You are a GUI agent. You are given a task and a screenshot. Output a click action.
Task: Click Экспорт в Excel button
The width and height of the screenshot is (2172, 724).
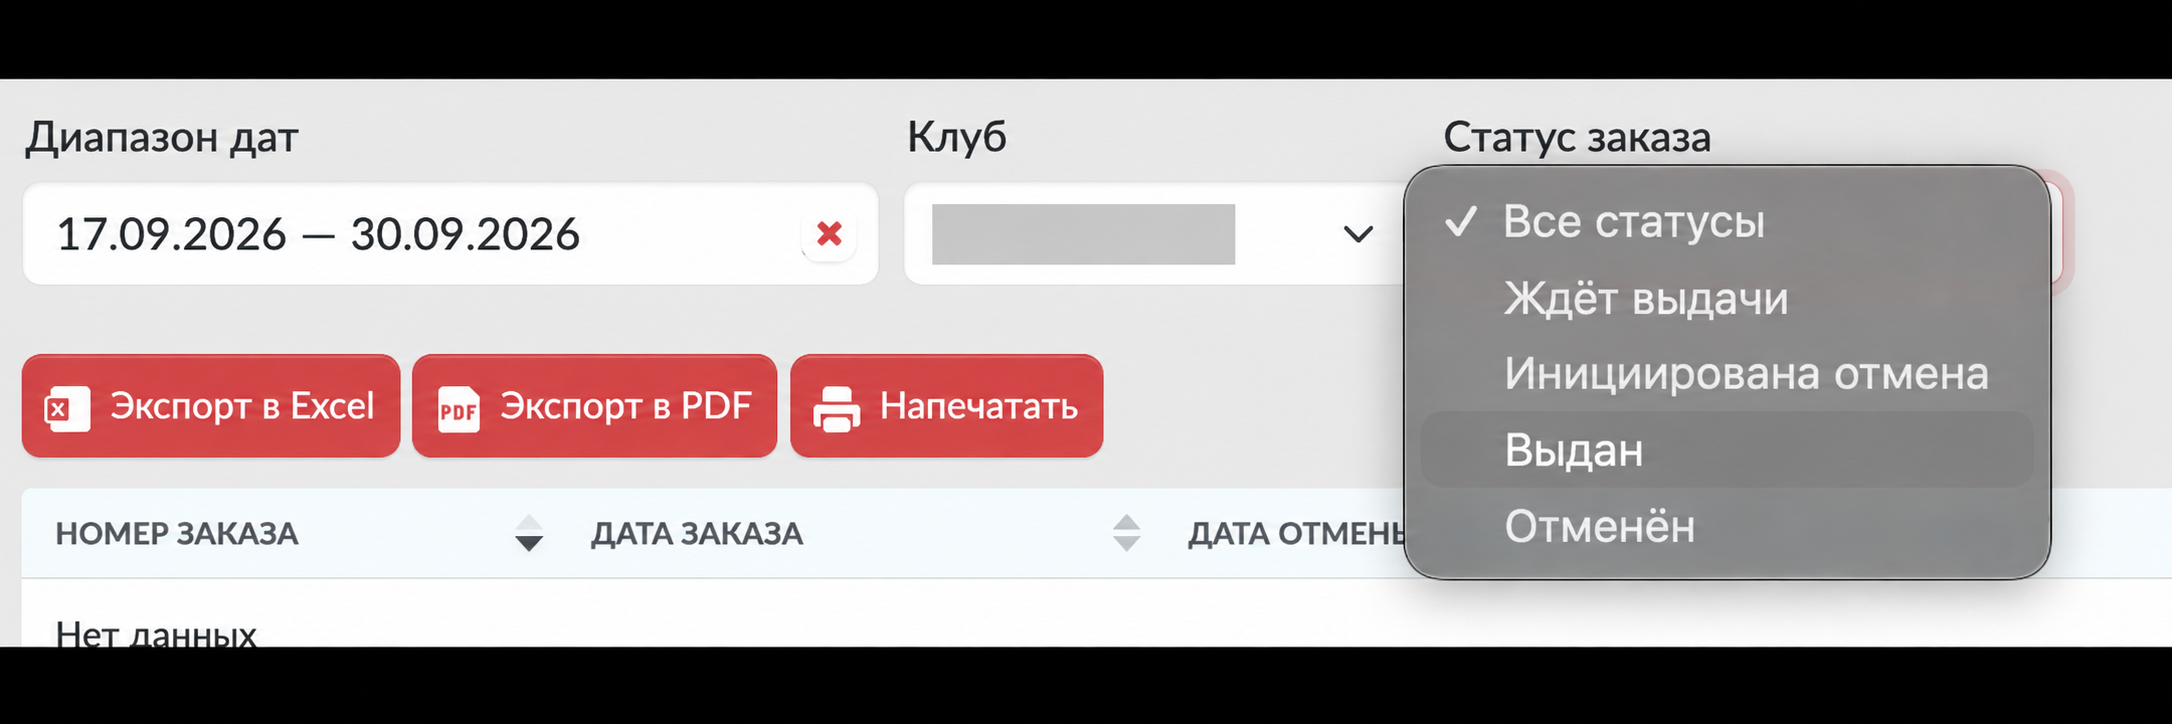211,406
